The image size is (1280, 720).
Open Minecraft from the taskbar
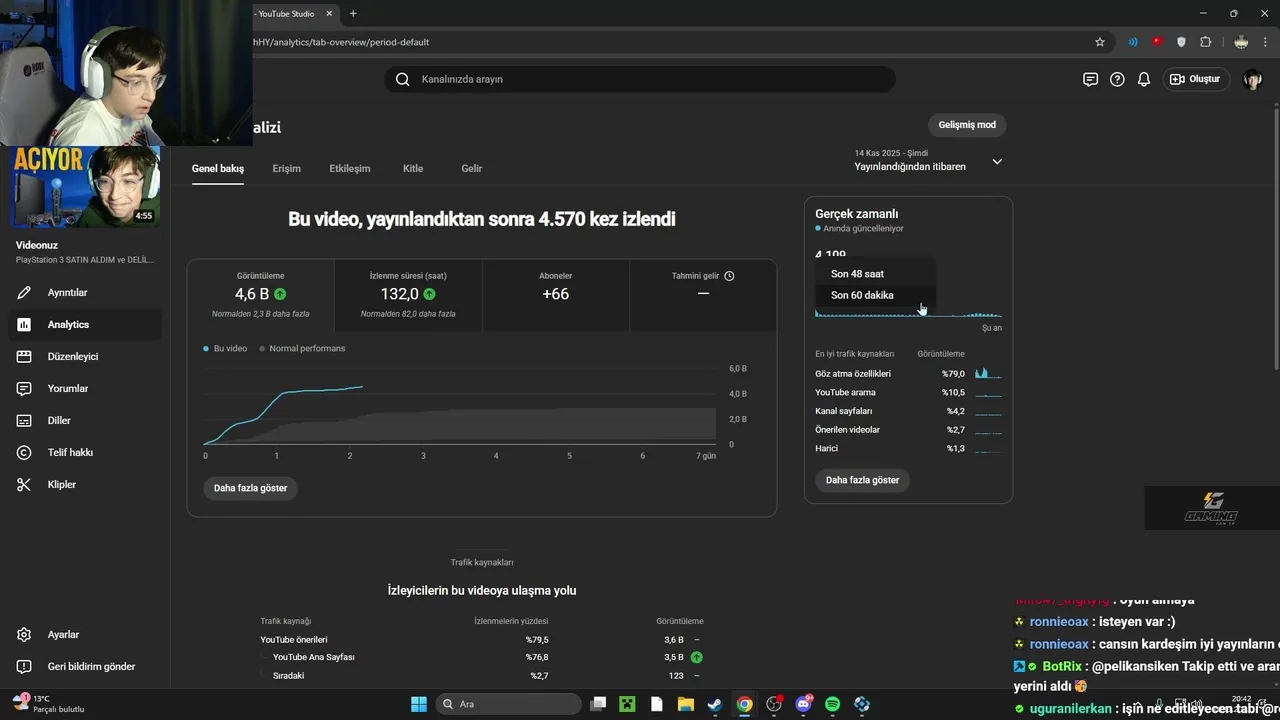coord(627,704)
